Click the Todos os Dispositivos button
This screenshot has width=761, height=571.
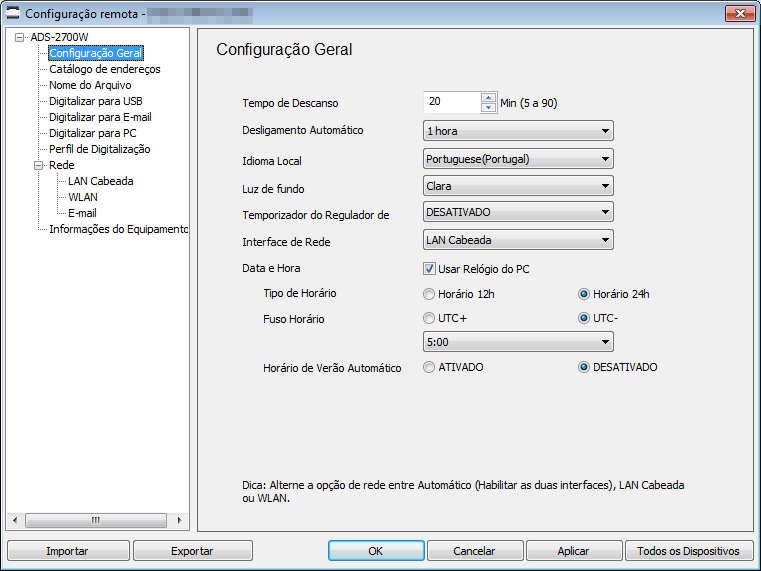[x=689, y=551]
